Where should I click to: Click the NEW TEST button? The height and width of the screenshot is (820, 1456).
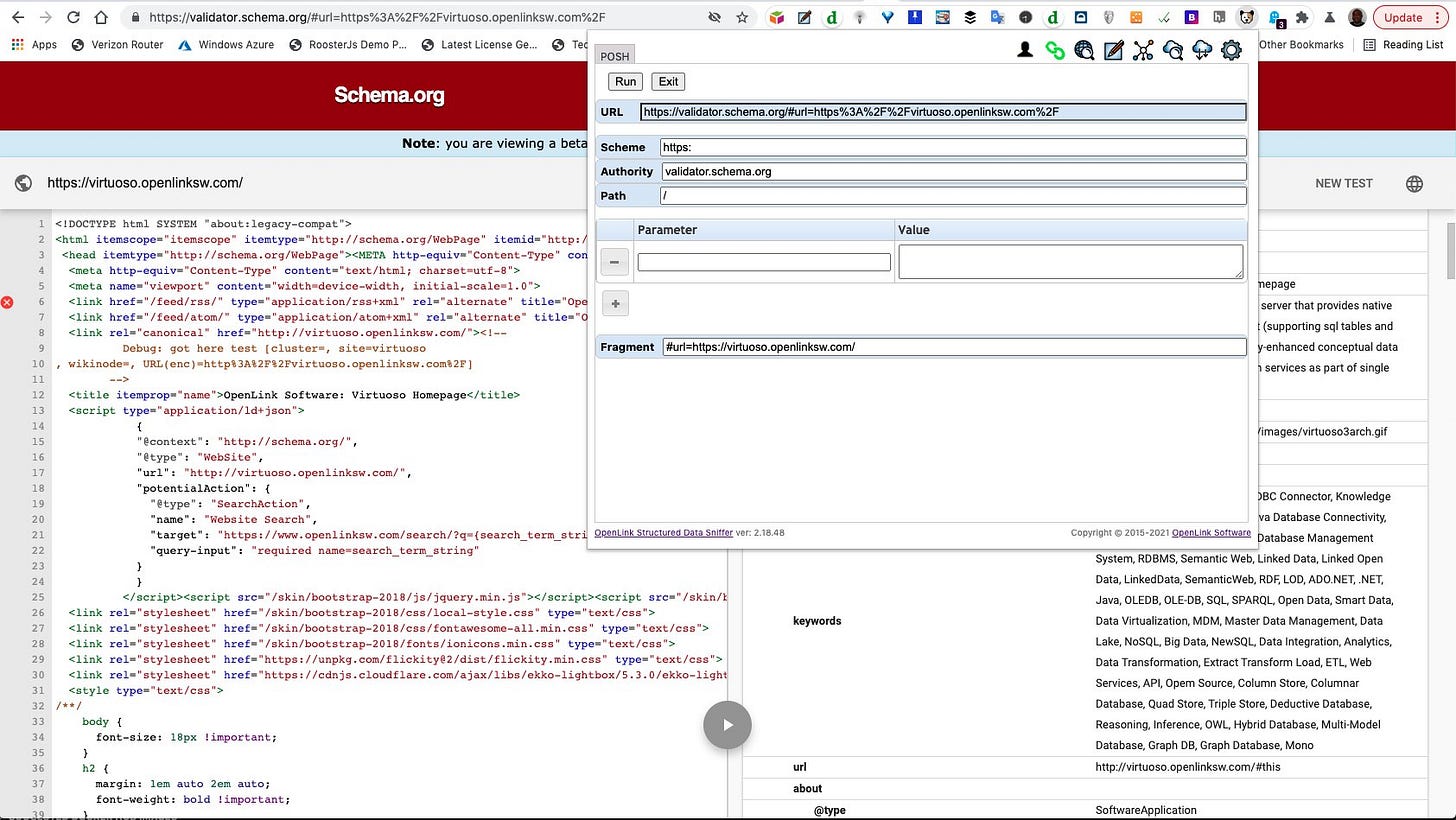pos(1343,183)
